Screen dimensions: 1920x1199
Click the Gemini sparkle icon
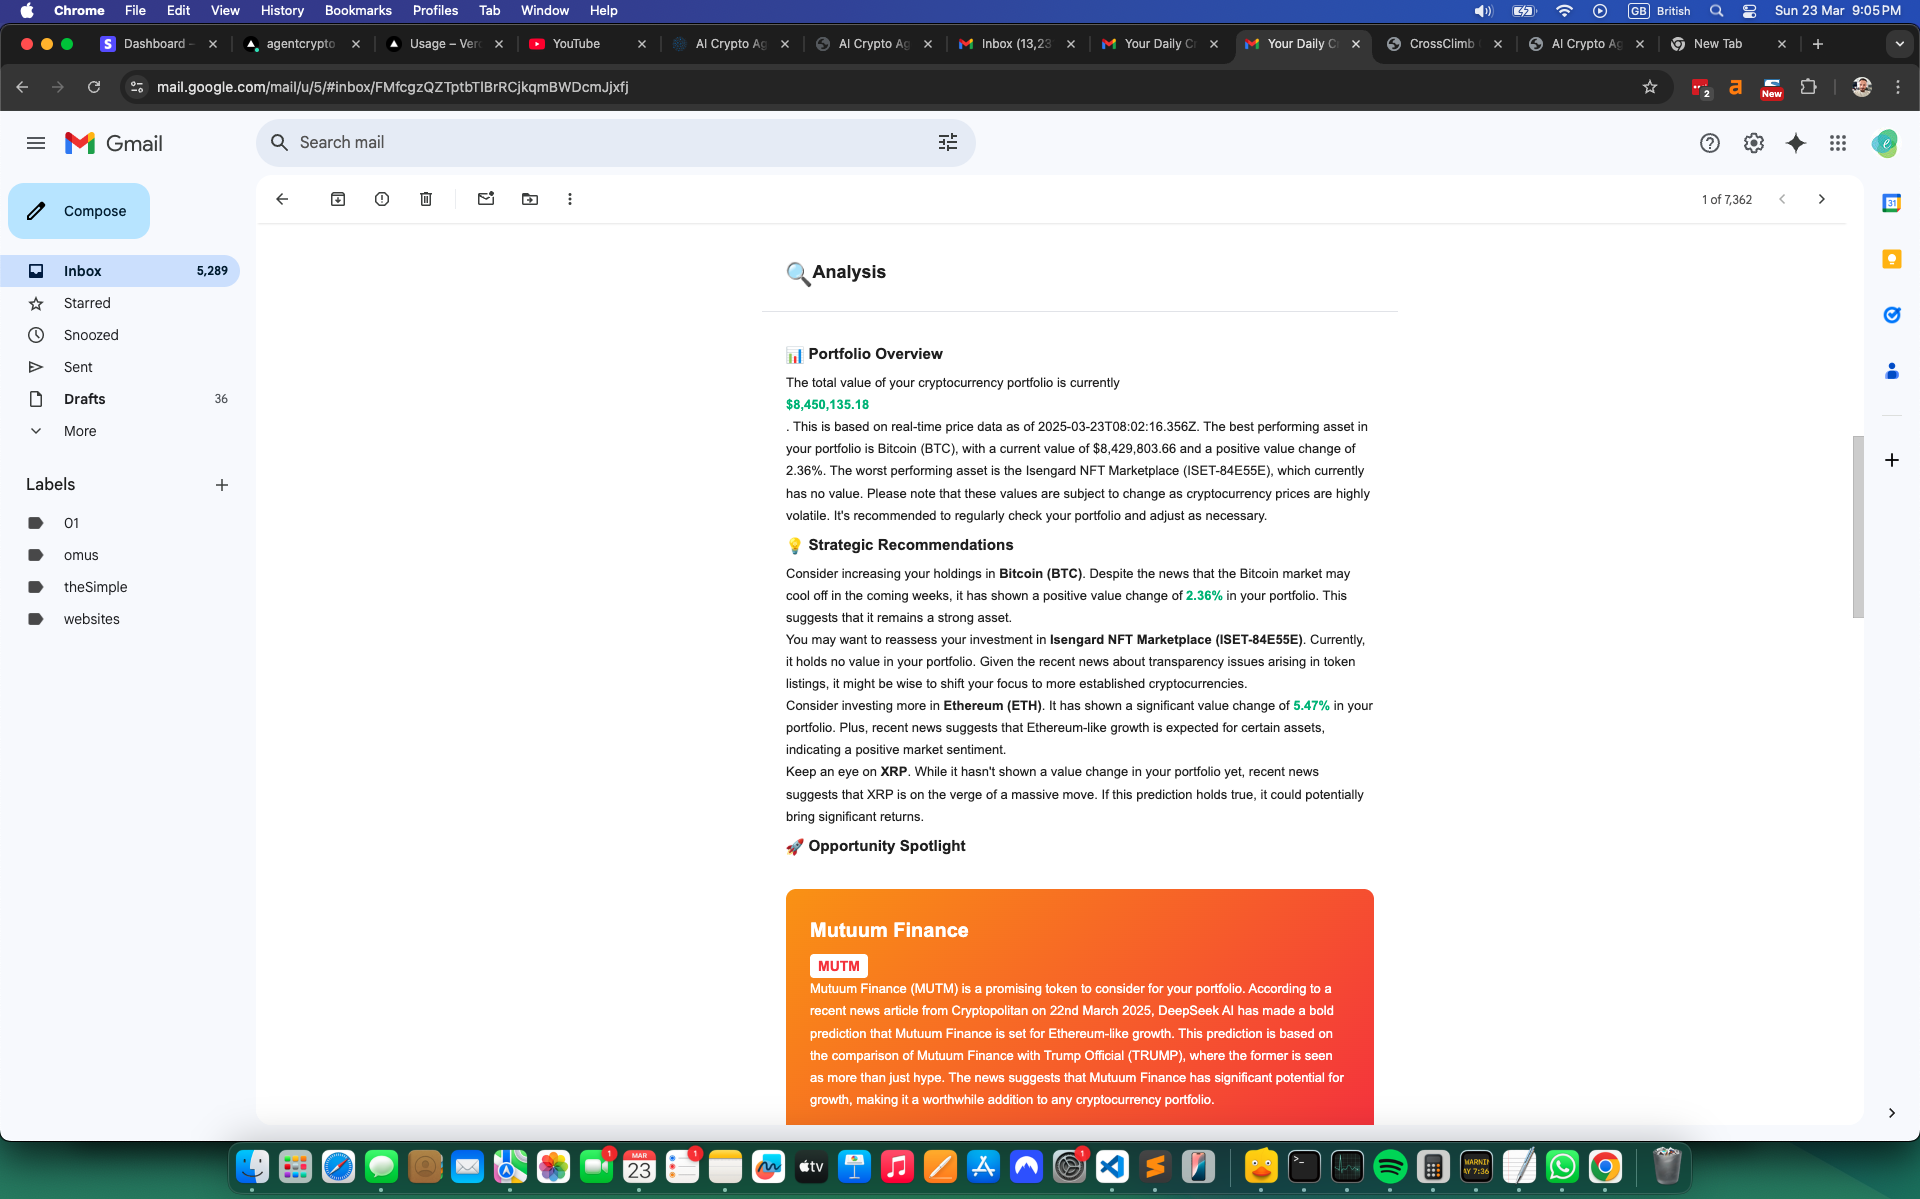(x=1795, y=143)
